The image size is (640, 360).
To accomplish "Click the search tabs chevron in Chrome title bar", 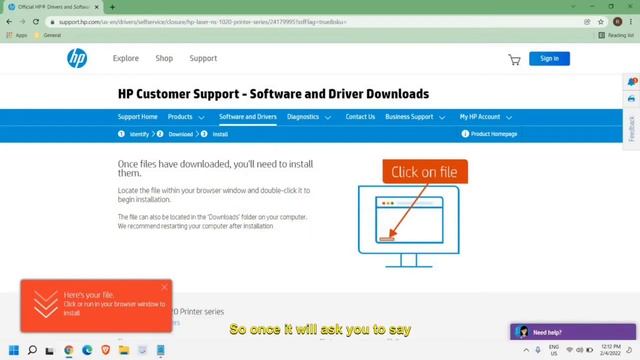I will [573, 7].
